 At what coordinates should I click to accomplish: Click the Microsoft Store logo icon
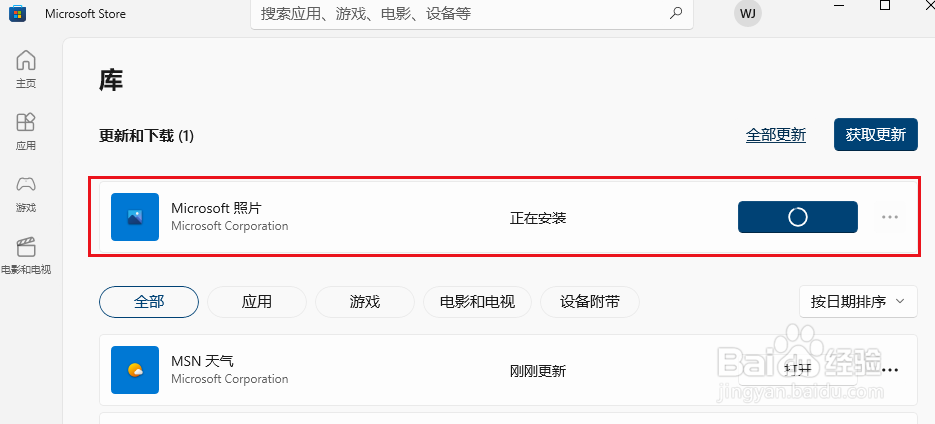(x=17, y=14)
